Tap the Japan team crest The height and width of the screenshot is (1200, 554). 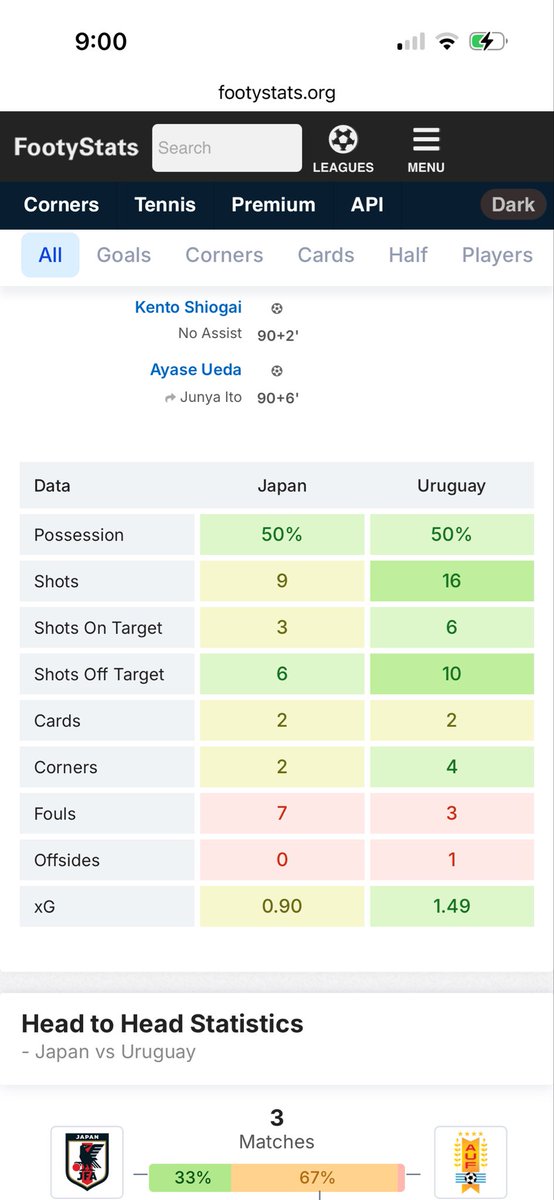click(87, 1161)
